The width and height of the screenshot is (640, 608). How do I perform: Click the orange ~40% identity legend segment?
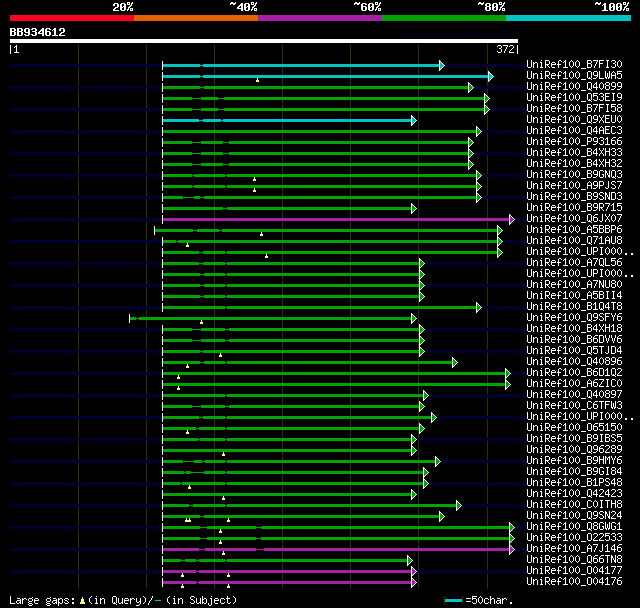click(196, 18)
